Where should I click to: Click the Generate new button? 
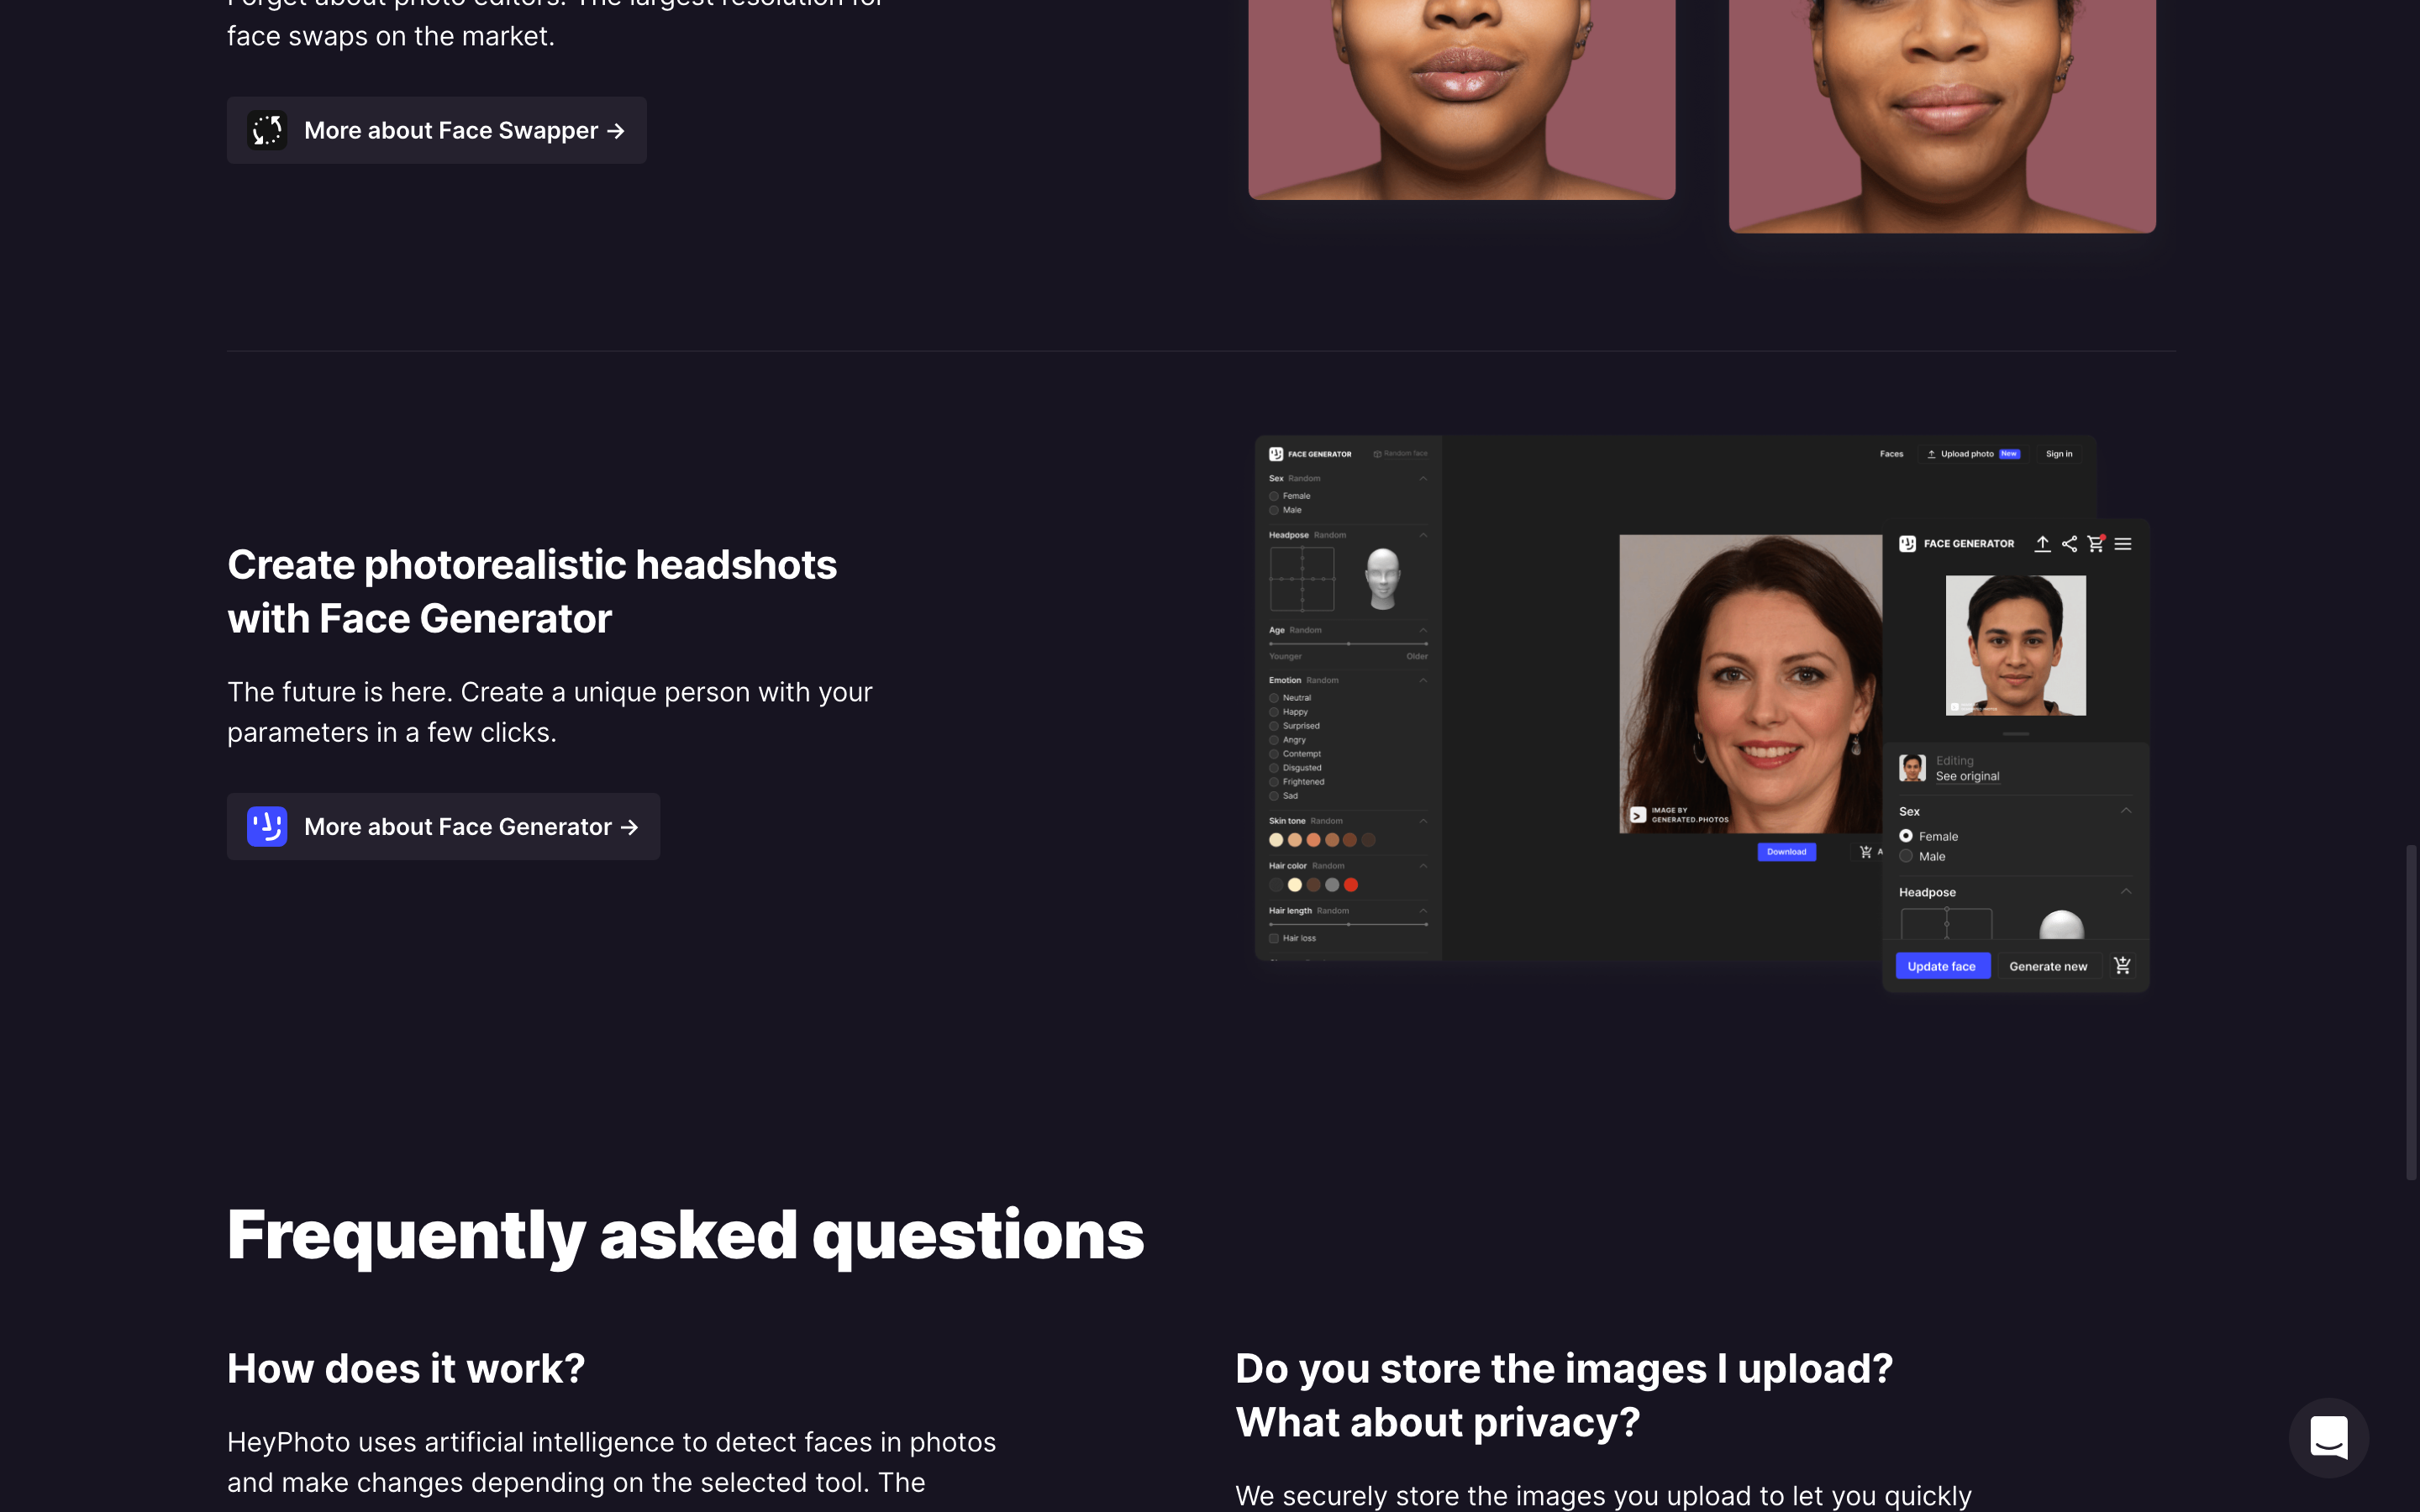tap(2048, 966)
